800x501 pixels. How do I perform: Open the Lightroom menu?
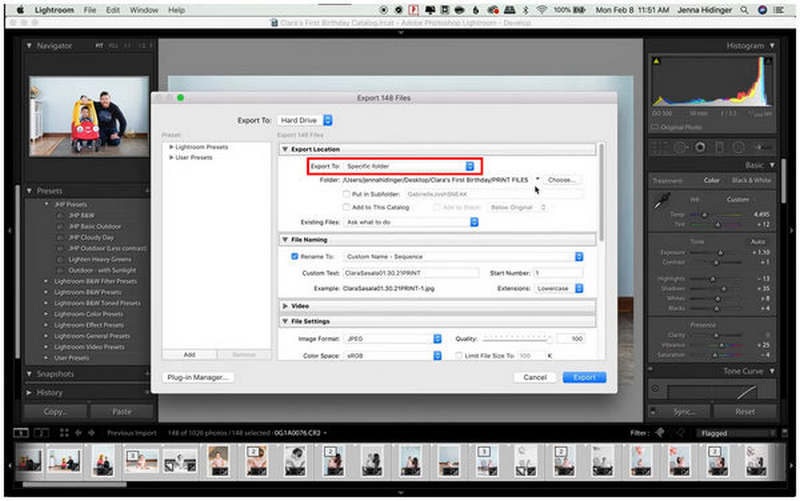click(54, 10)
